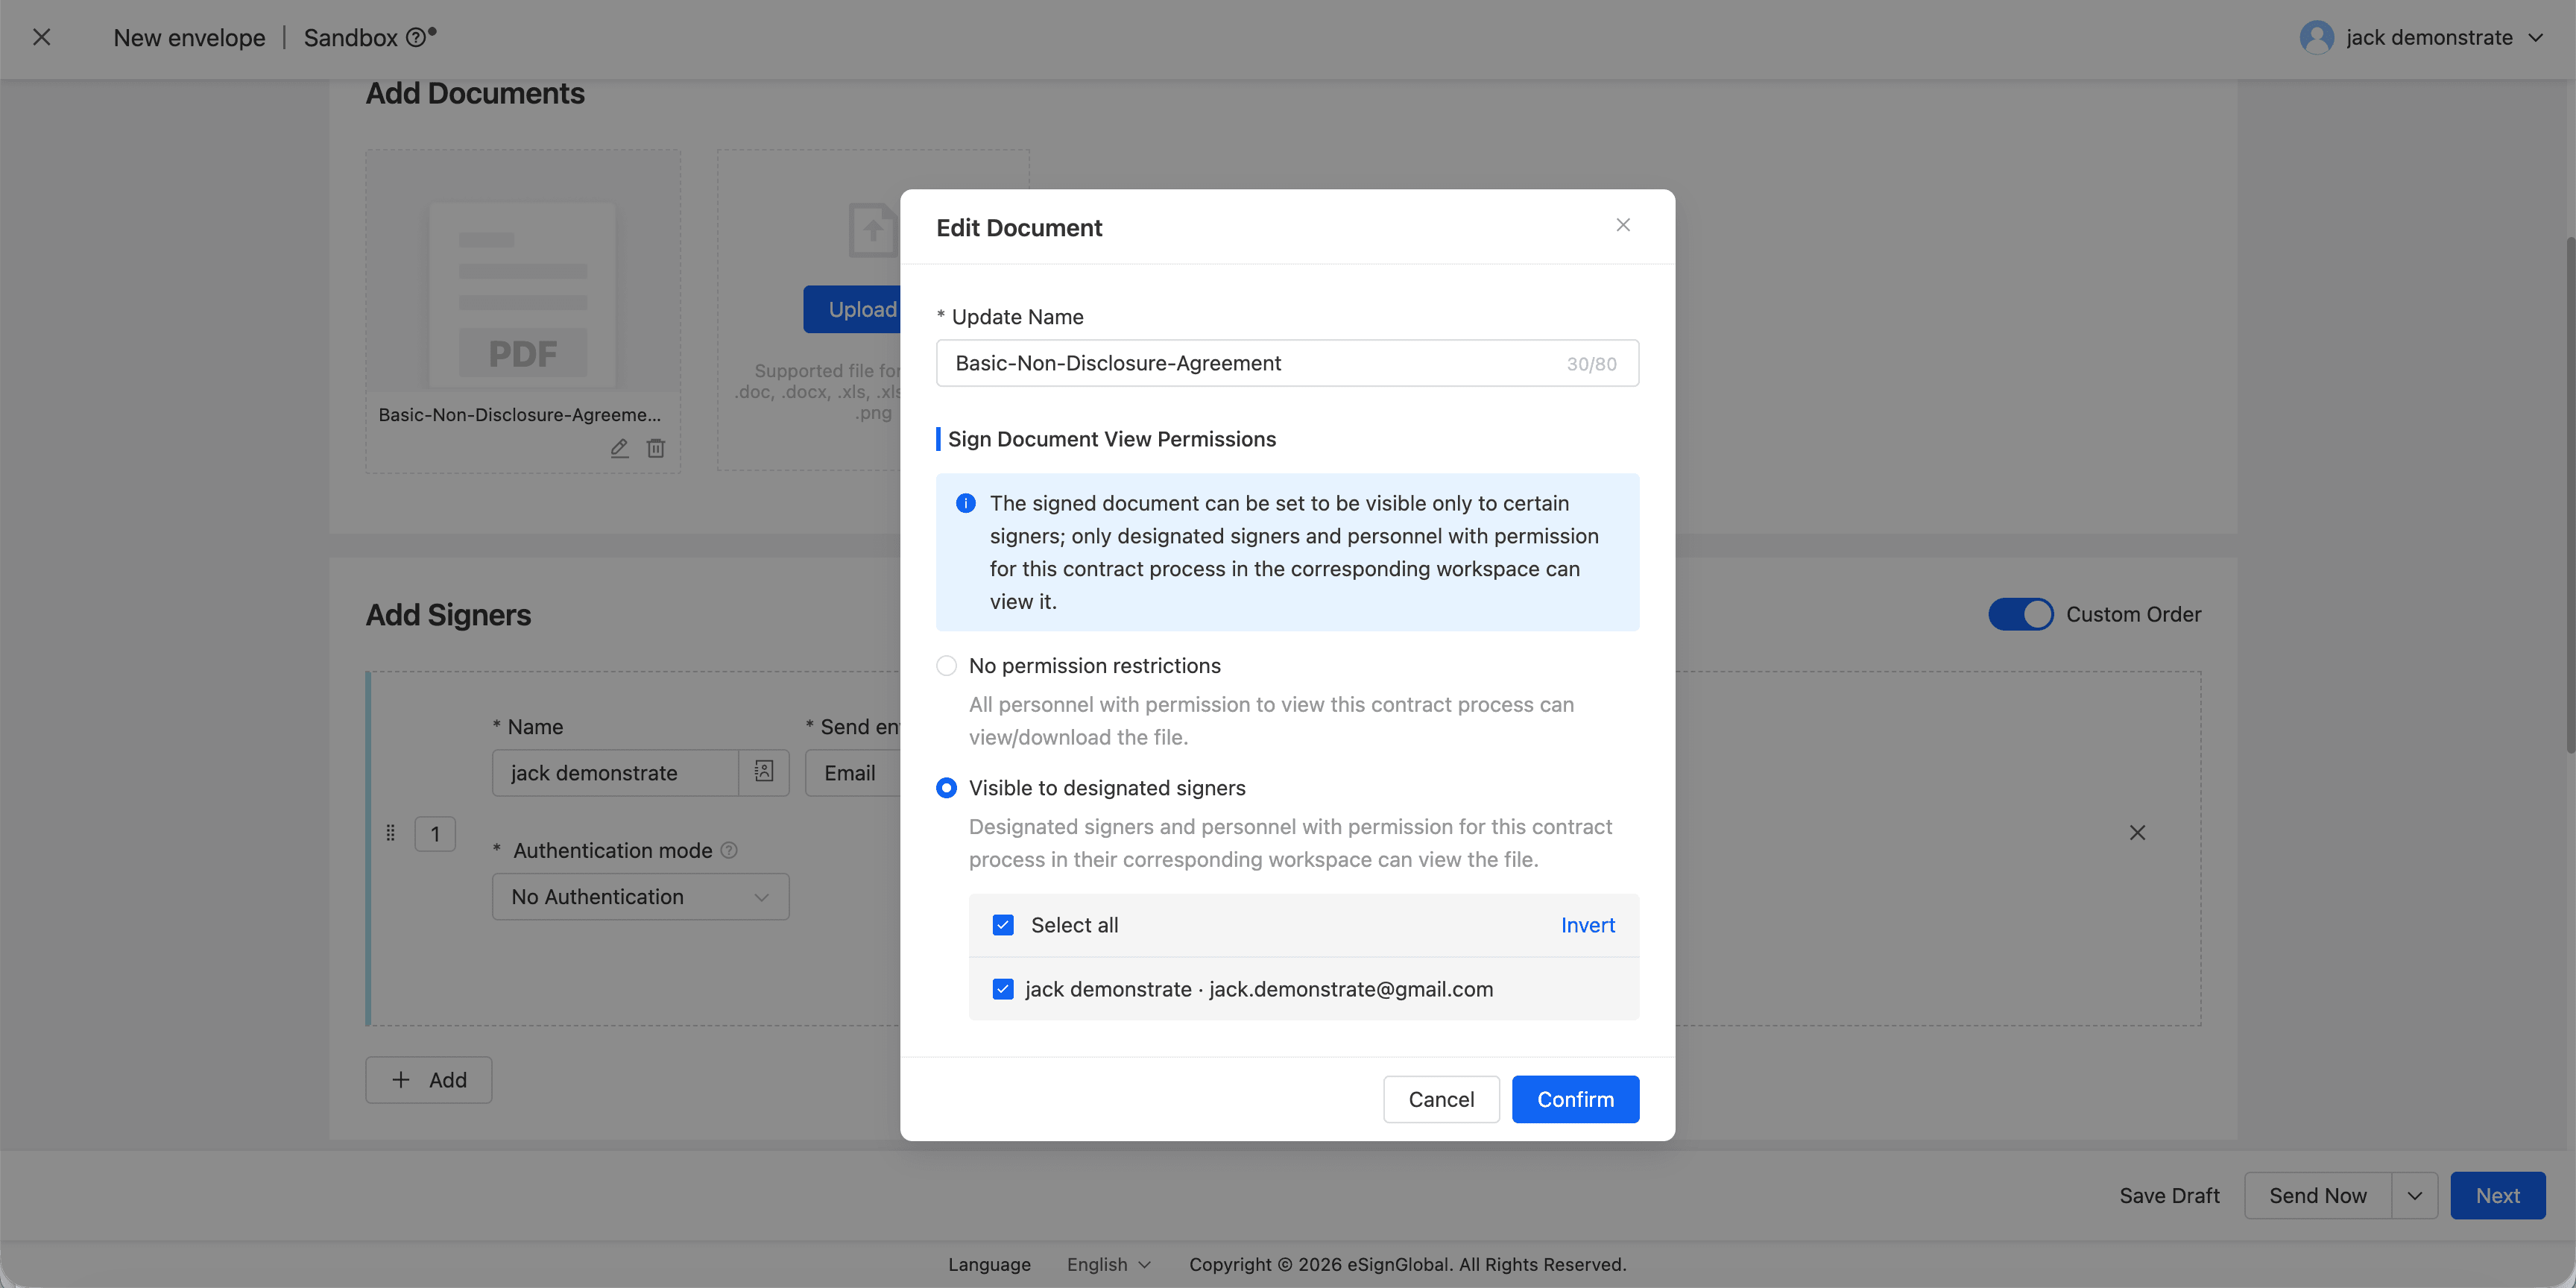Image resolution: width=2576 pixels, height=1288 pixels.
Task: Close the New envelope page
Action: click(41, 37)
